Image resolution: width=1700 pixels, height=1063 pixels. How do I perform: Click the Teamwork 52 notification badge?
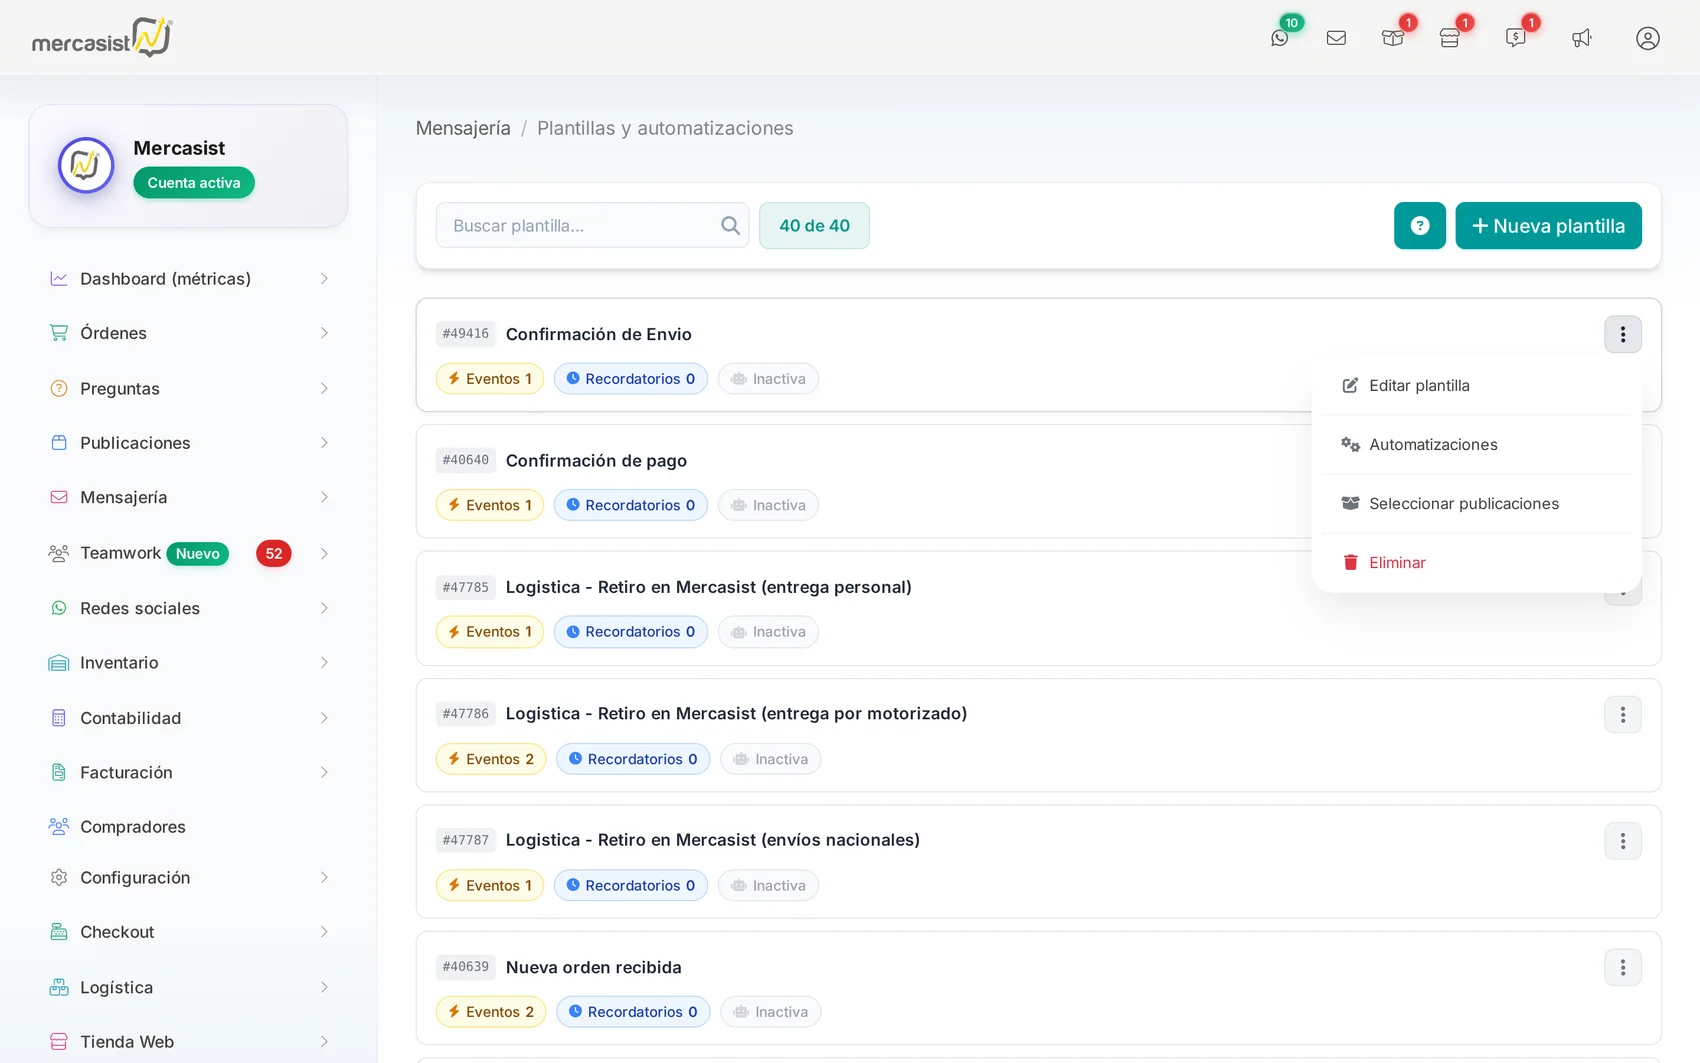(x=274, y=553)
